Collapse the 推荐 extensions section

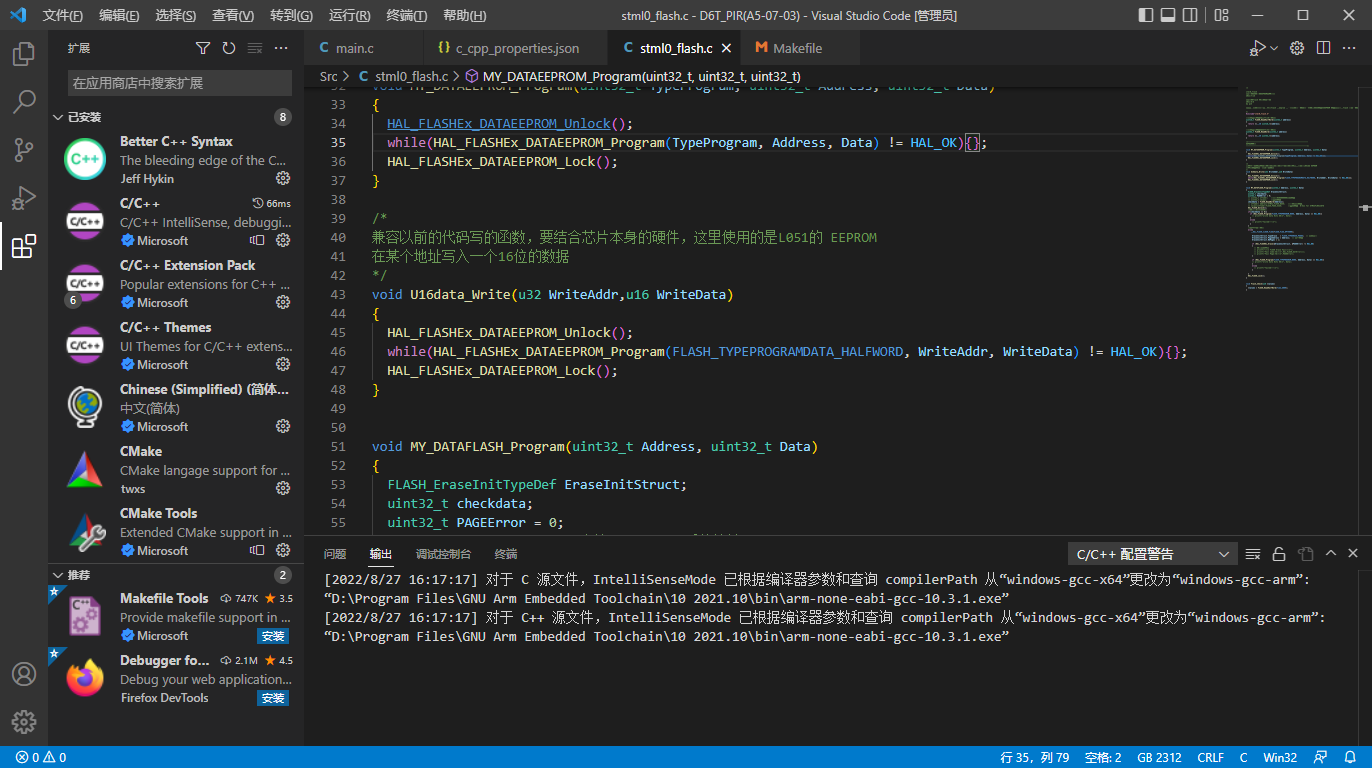[x=177, y=575]
